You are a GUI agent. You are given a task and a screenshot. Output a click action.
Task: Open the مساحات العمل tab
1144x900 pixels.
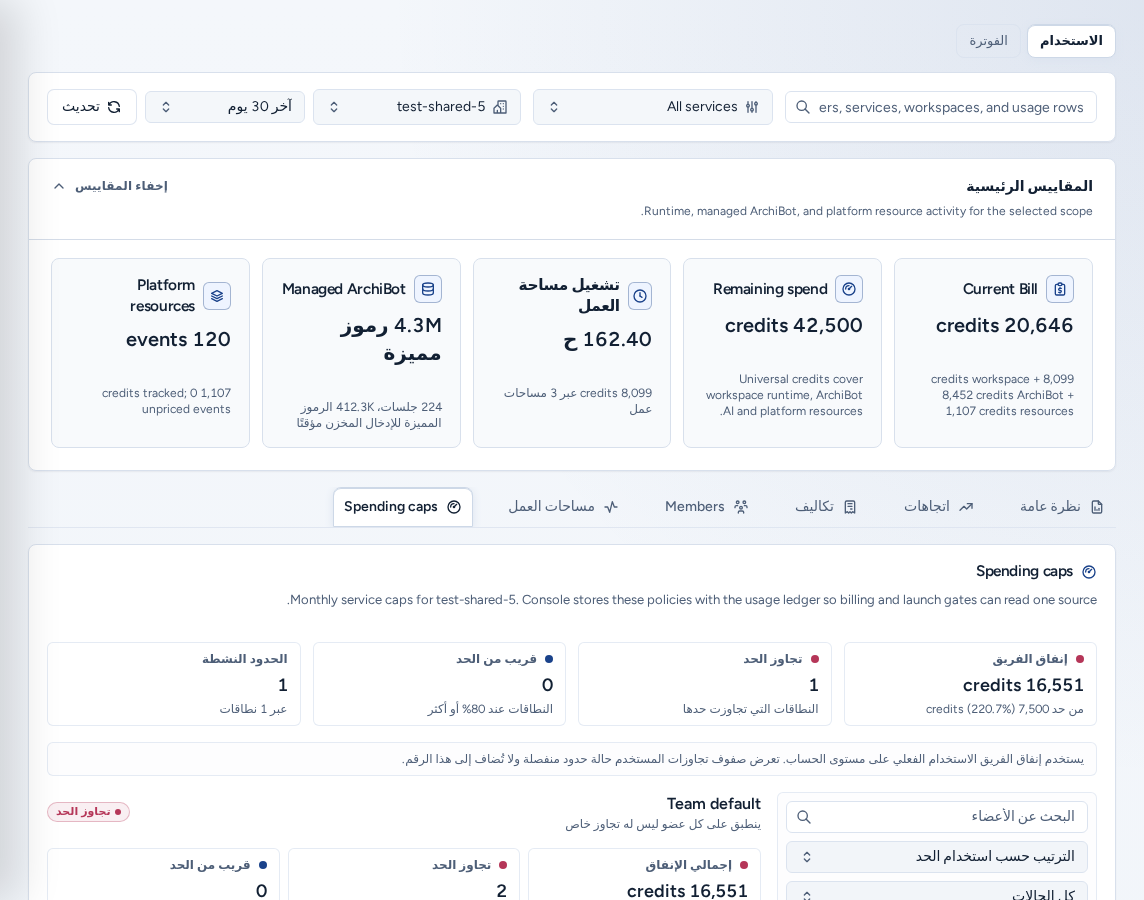tap(563, 507)
